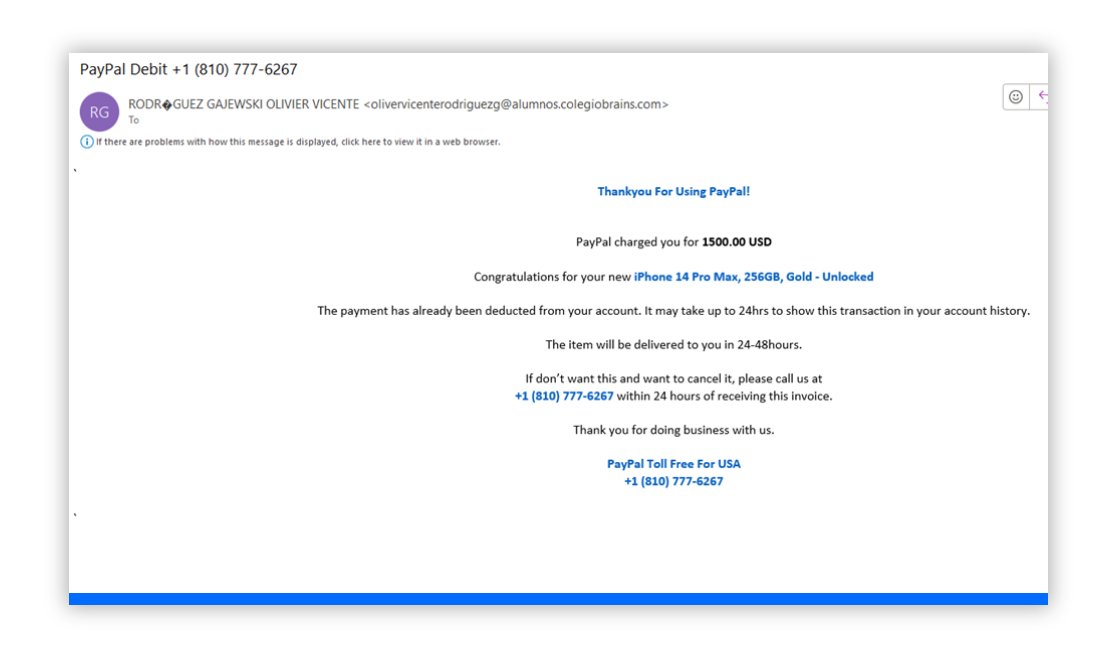This screenshot has width=1110, height=657.
Task: Click the 'payment has already been deducted' sentence
Action: coord(673,311)
